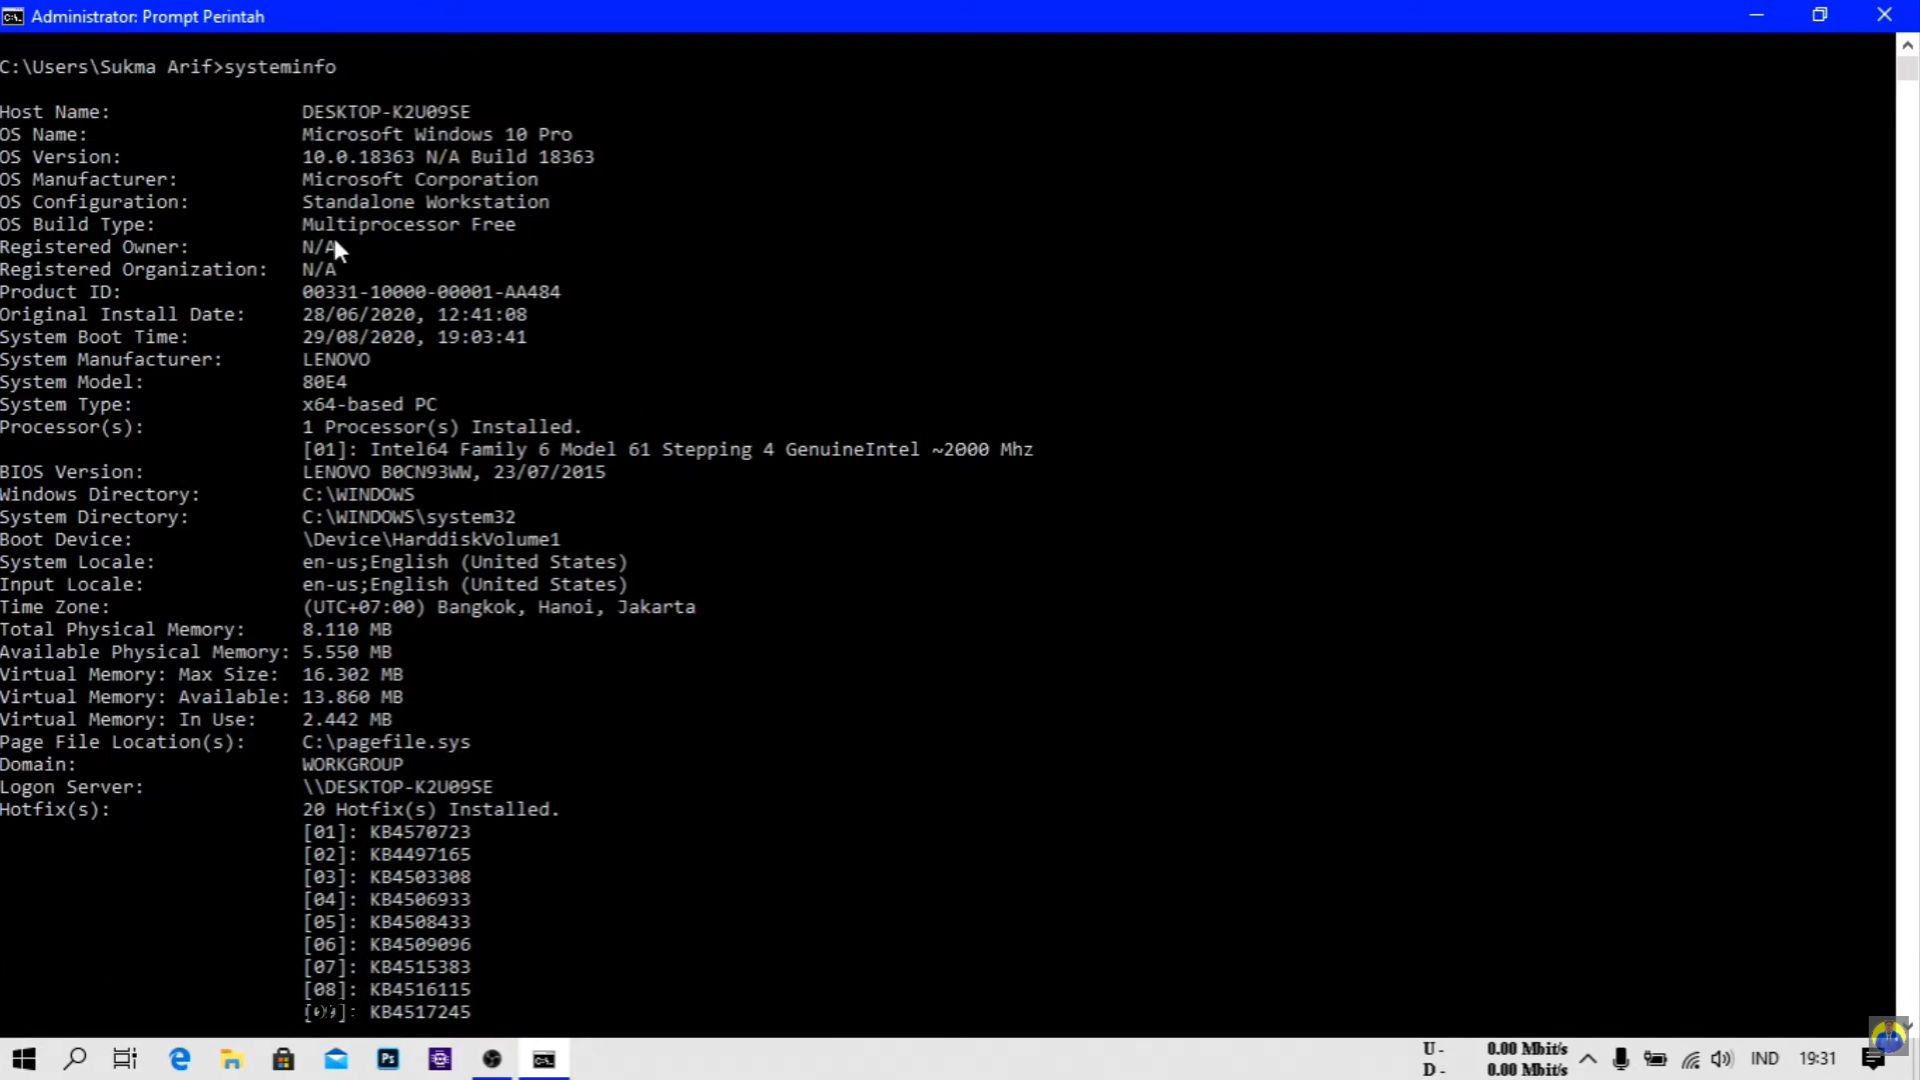This screenshot has height=1080, width=1920.
Task: Click the microphone tray icon
Action: [1621, 1059]
